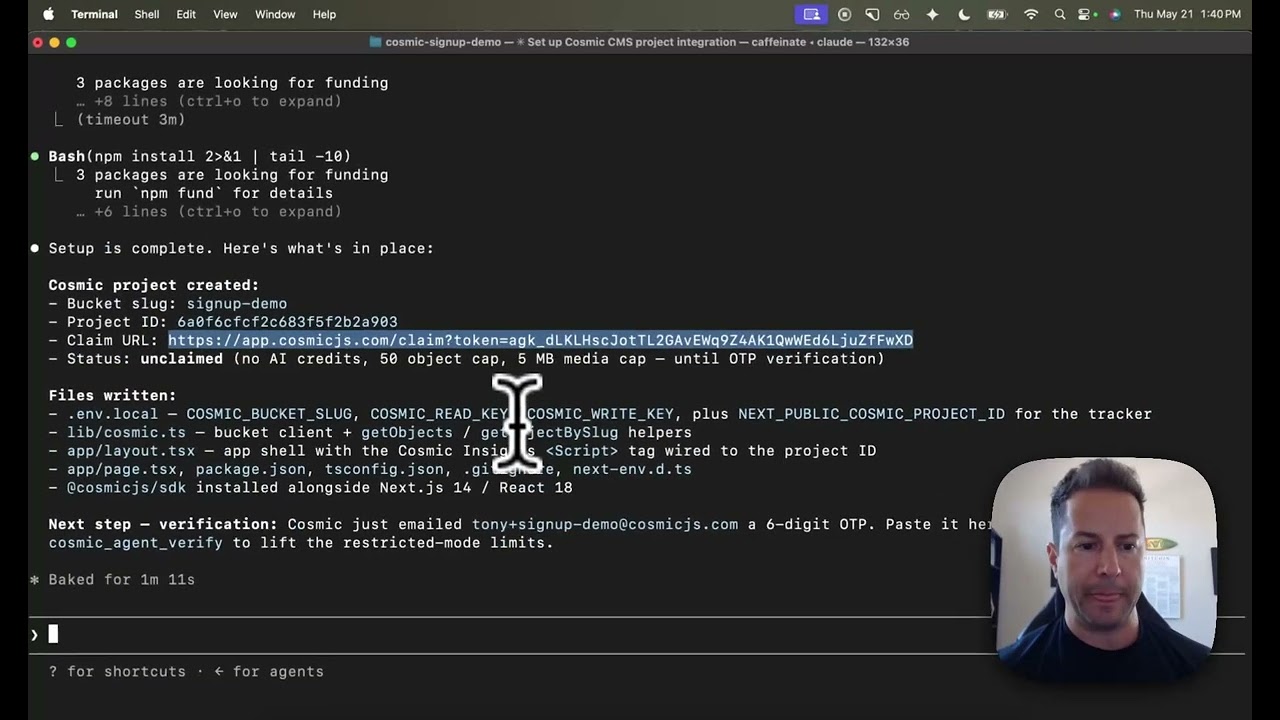Click the purple screen-sharing menu bar icon
This screenshot has height=720, width=1280.
pos(811,14)
